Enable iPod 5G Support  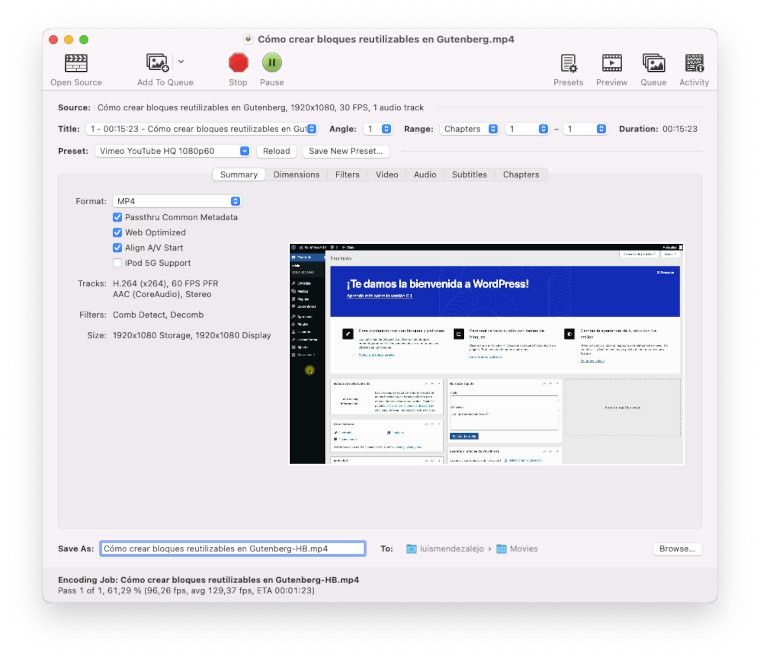tap(117, 263)
